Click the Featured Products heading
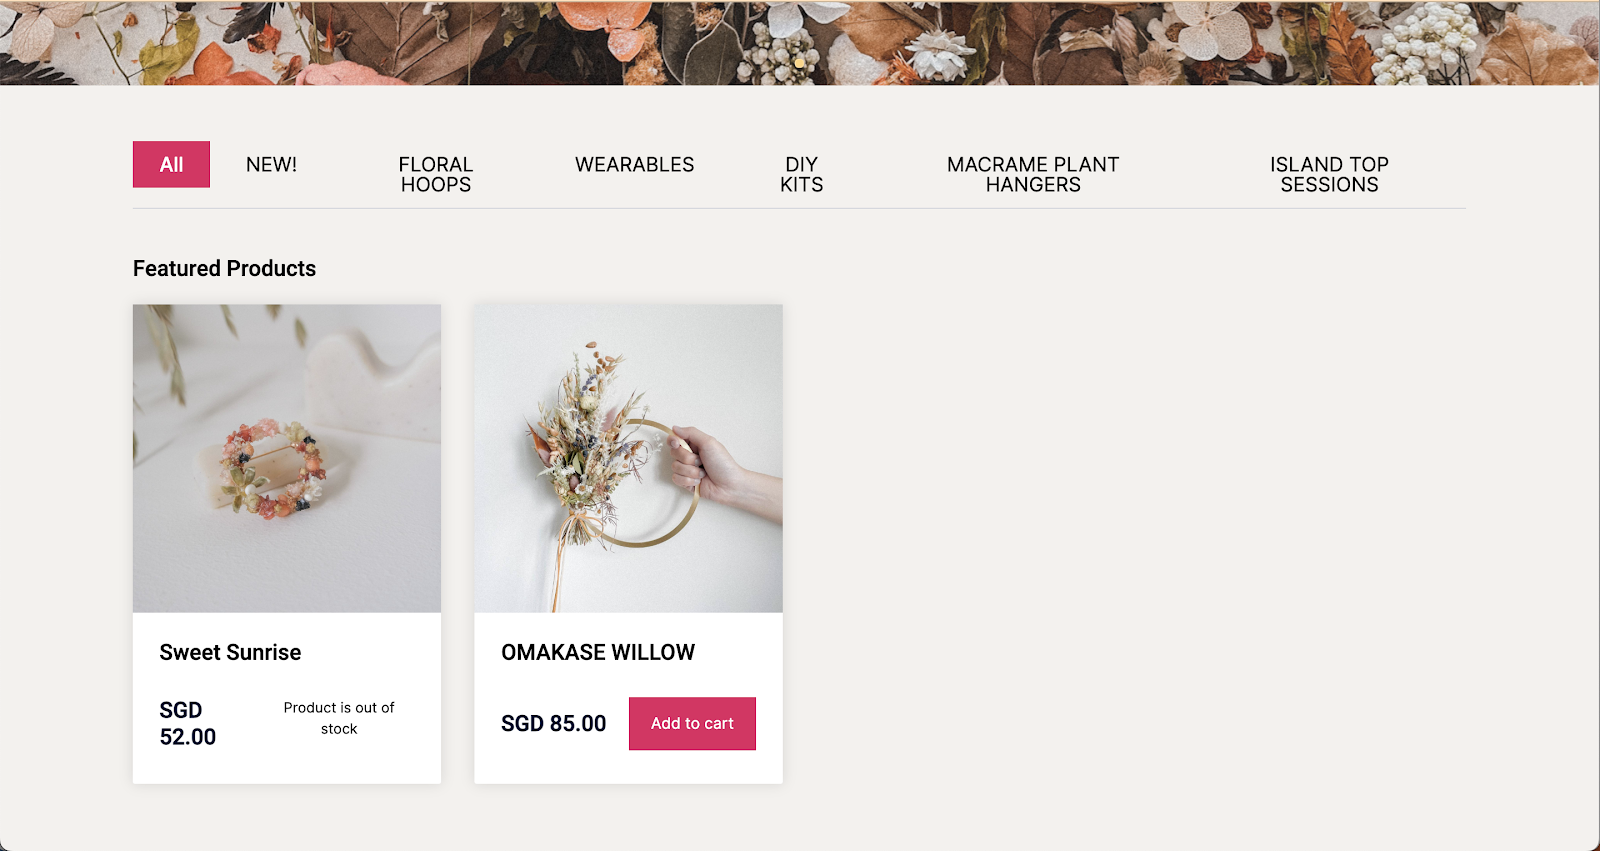1600x851 pixels. pyautogui.click(x=224, y=268)
